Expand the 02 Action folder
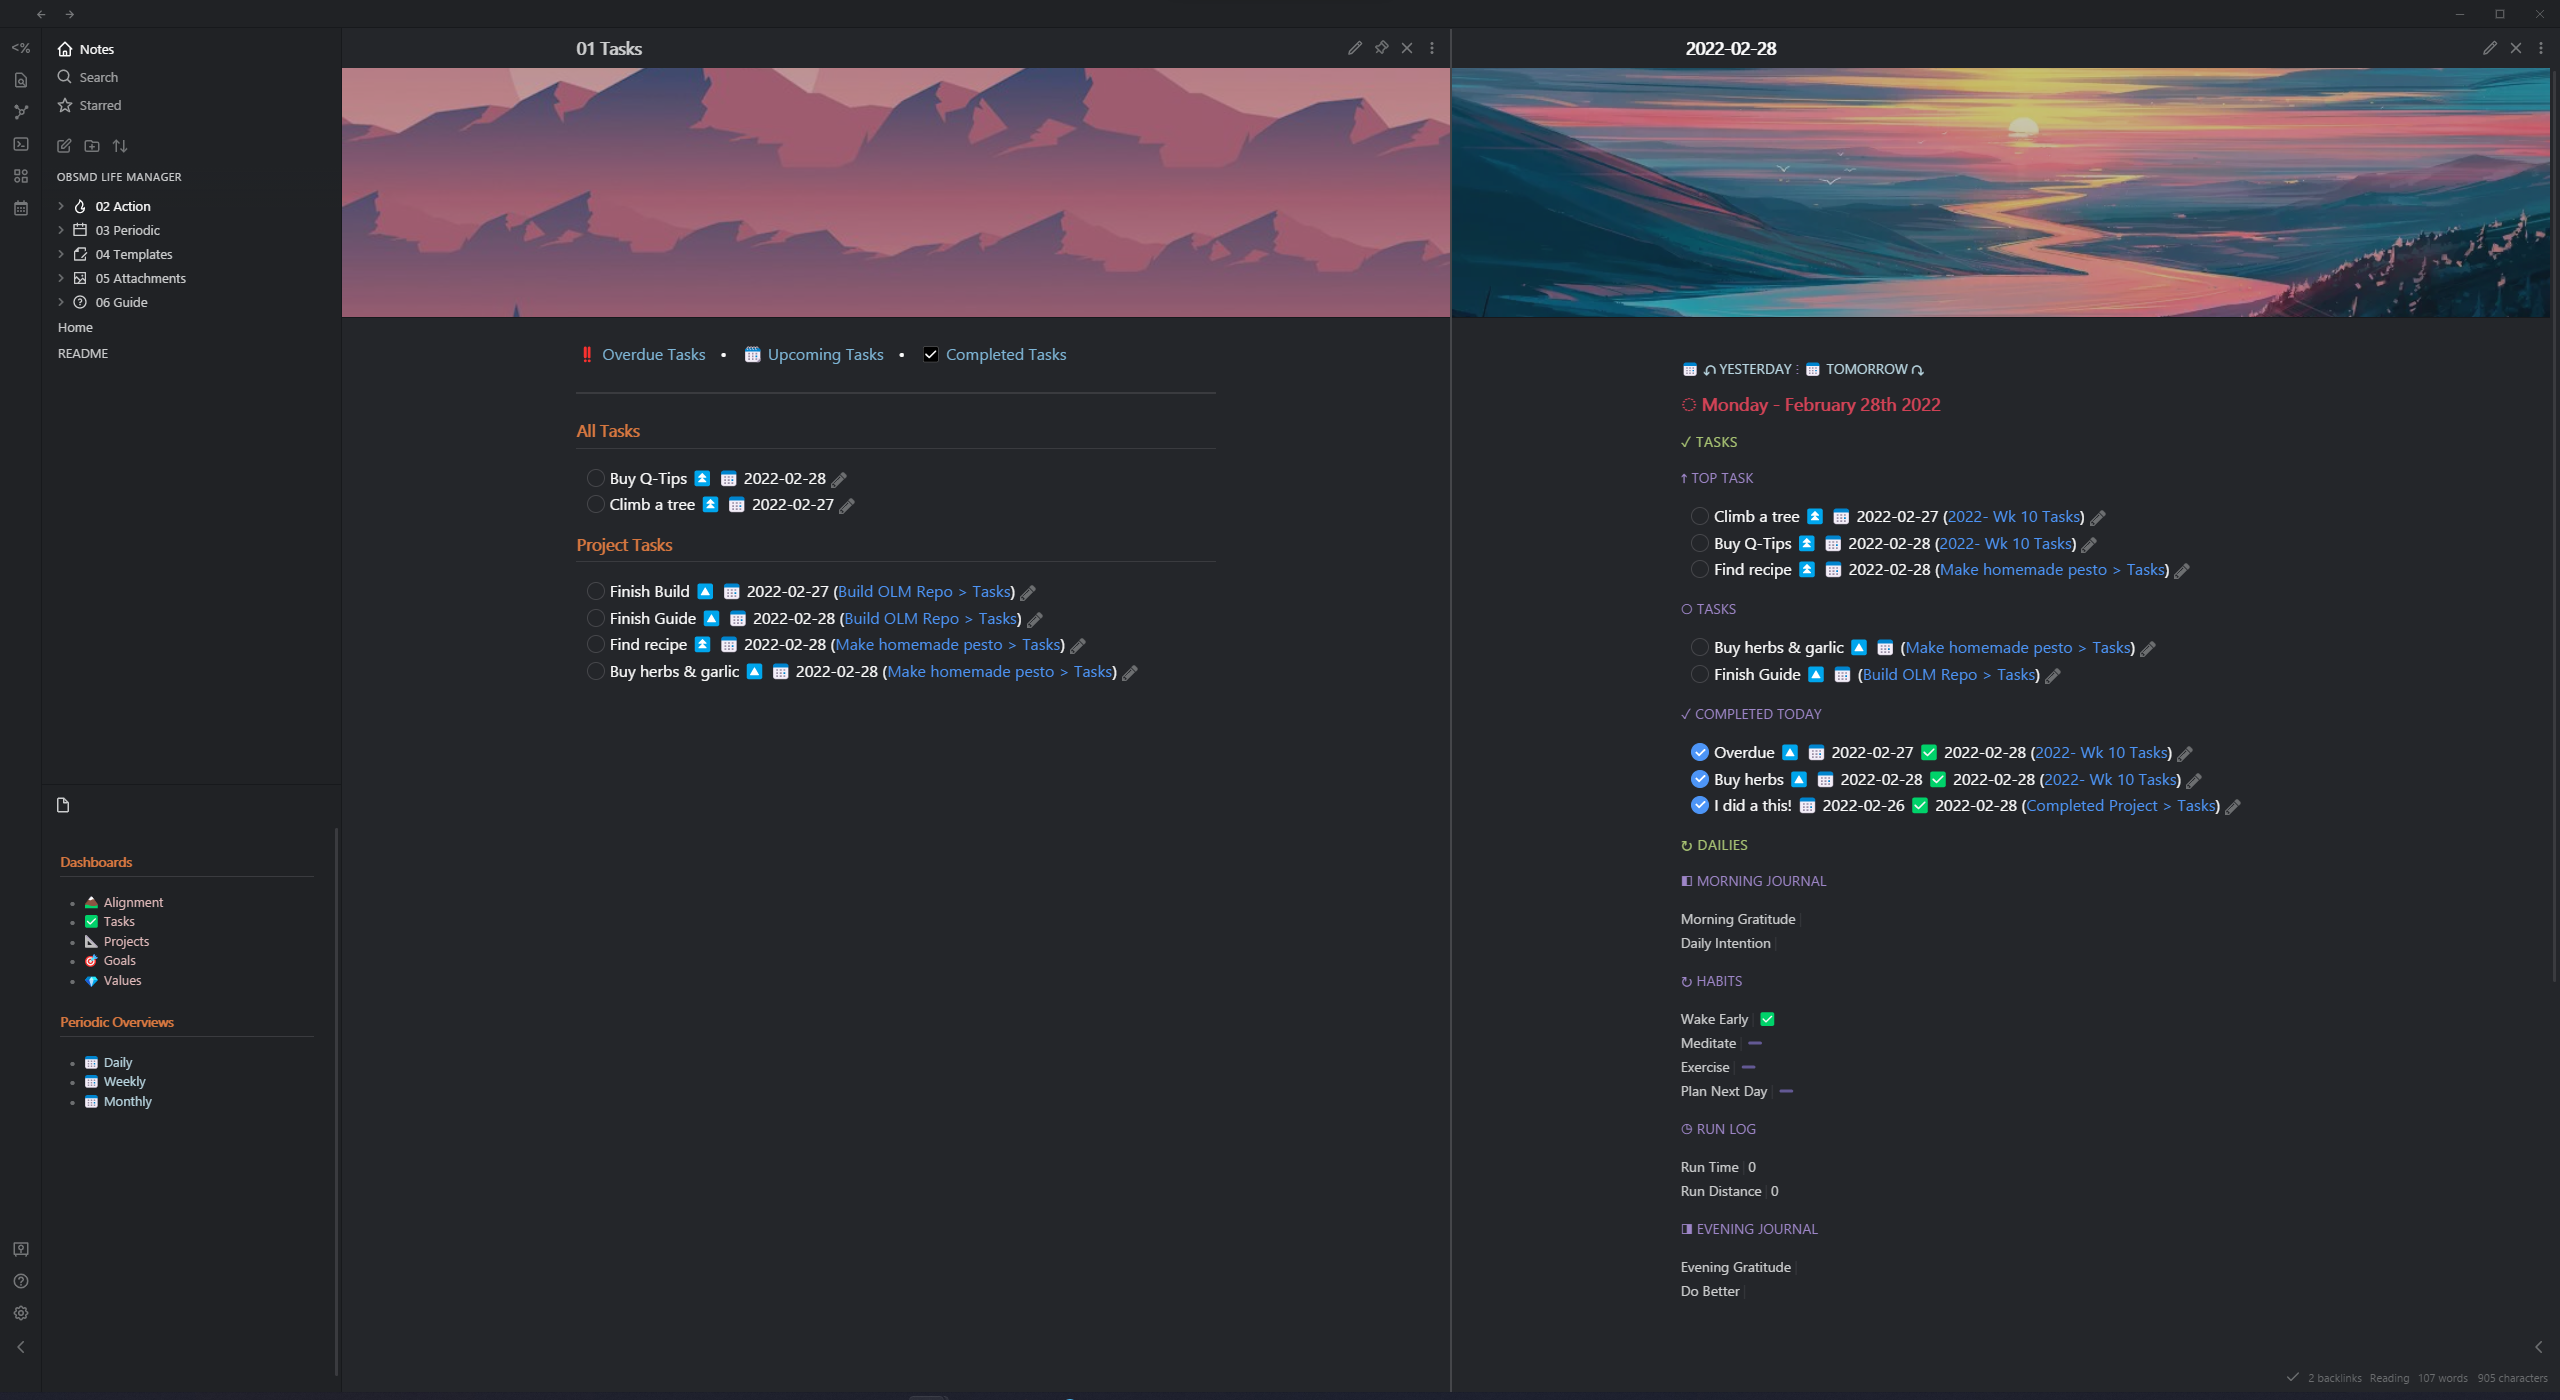 [61, 206]
